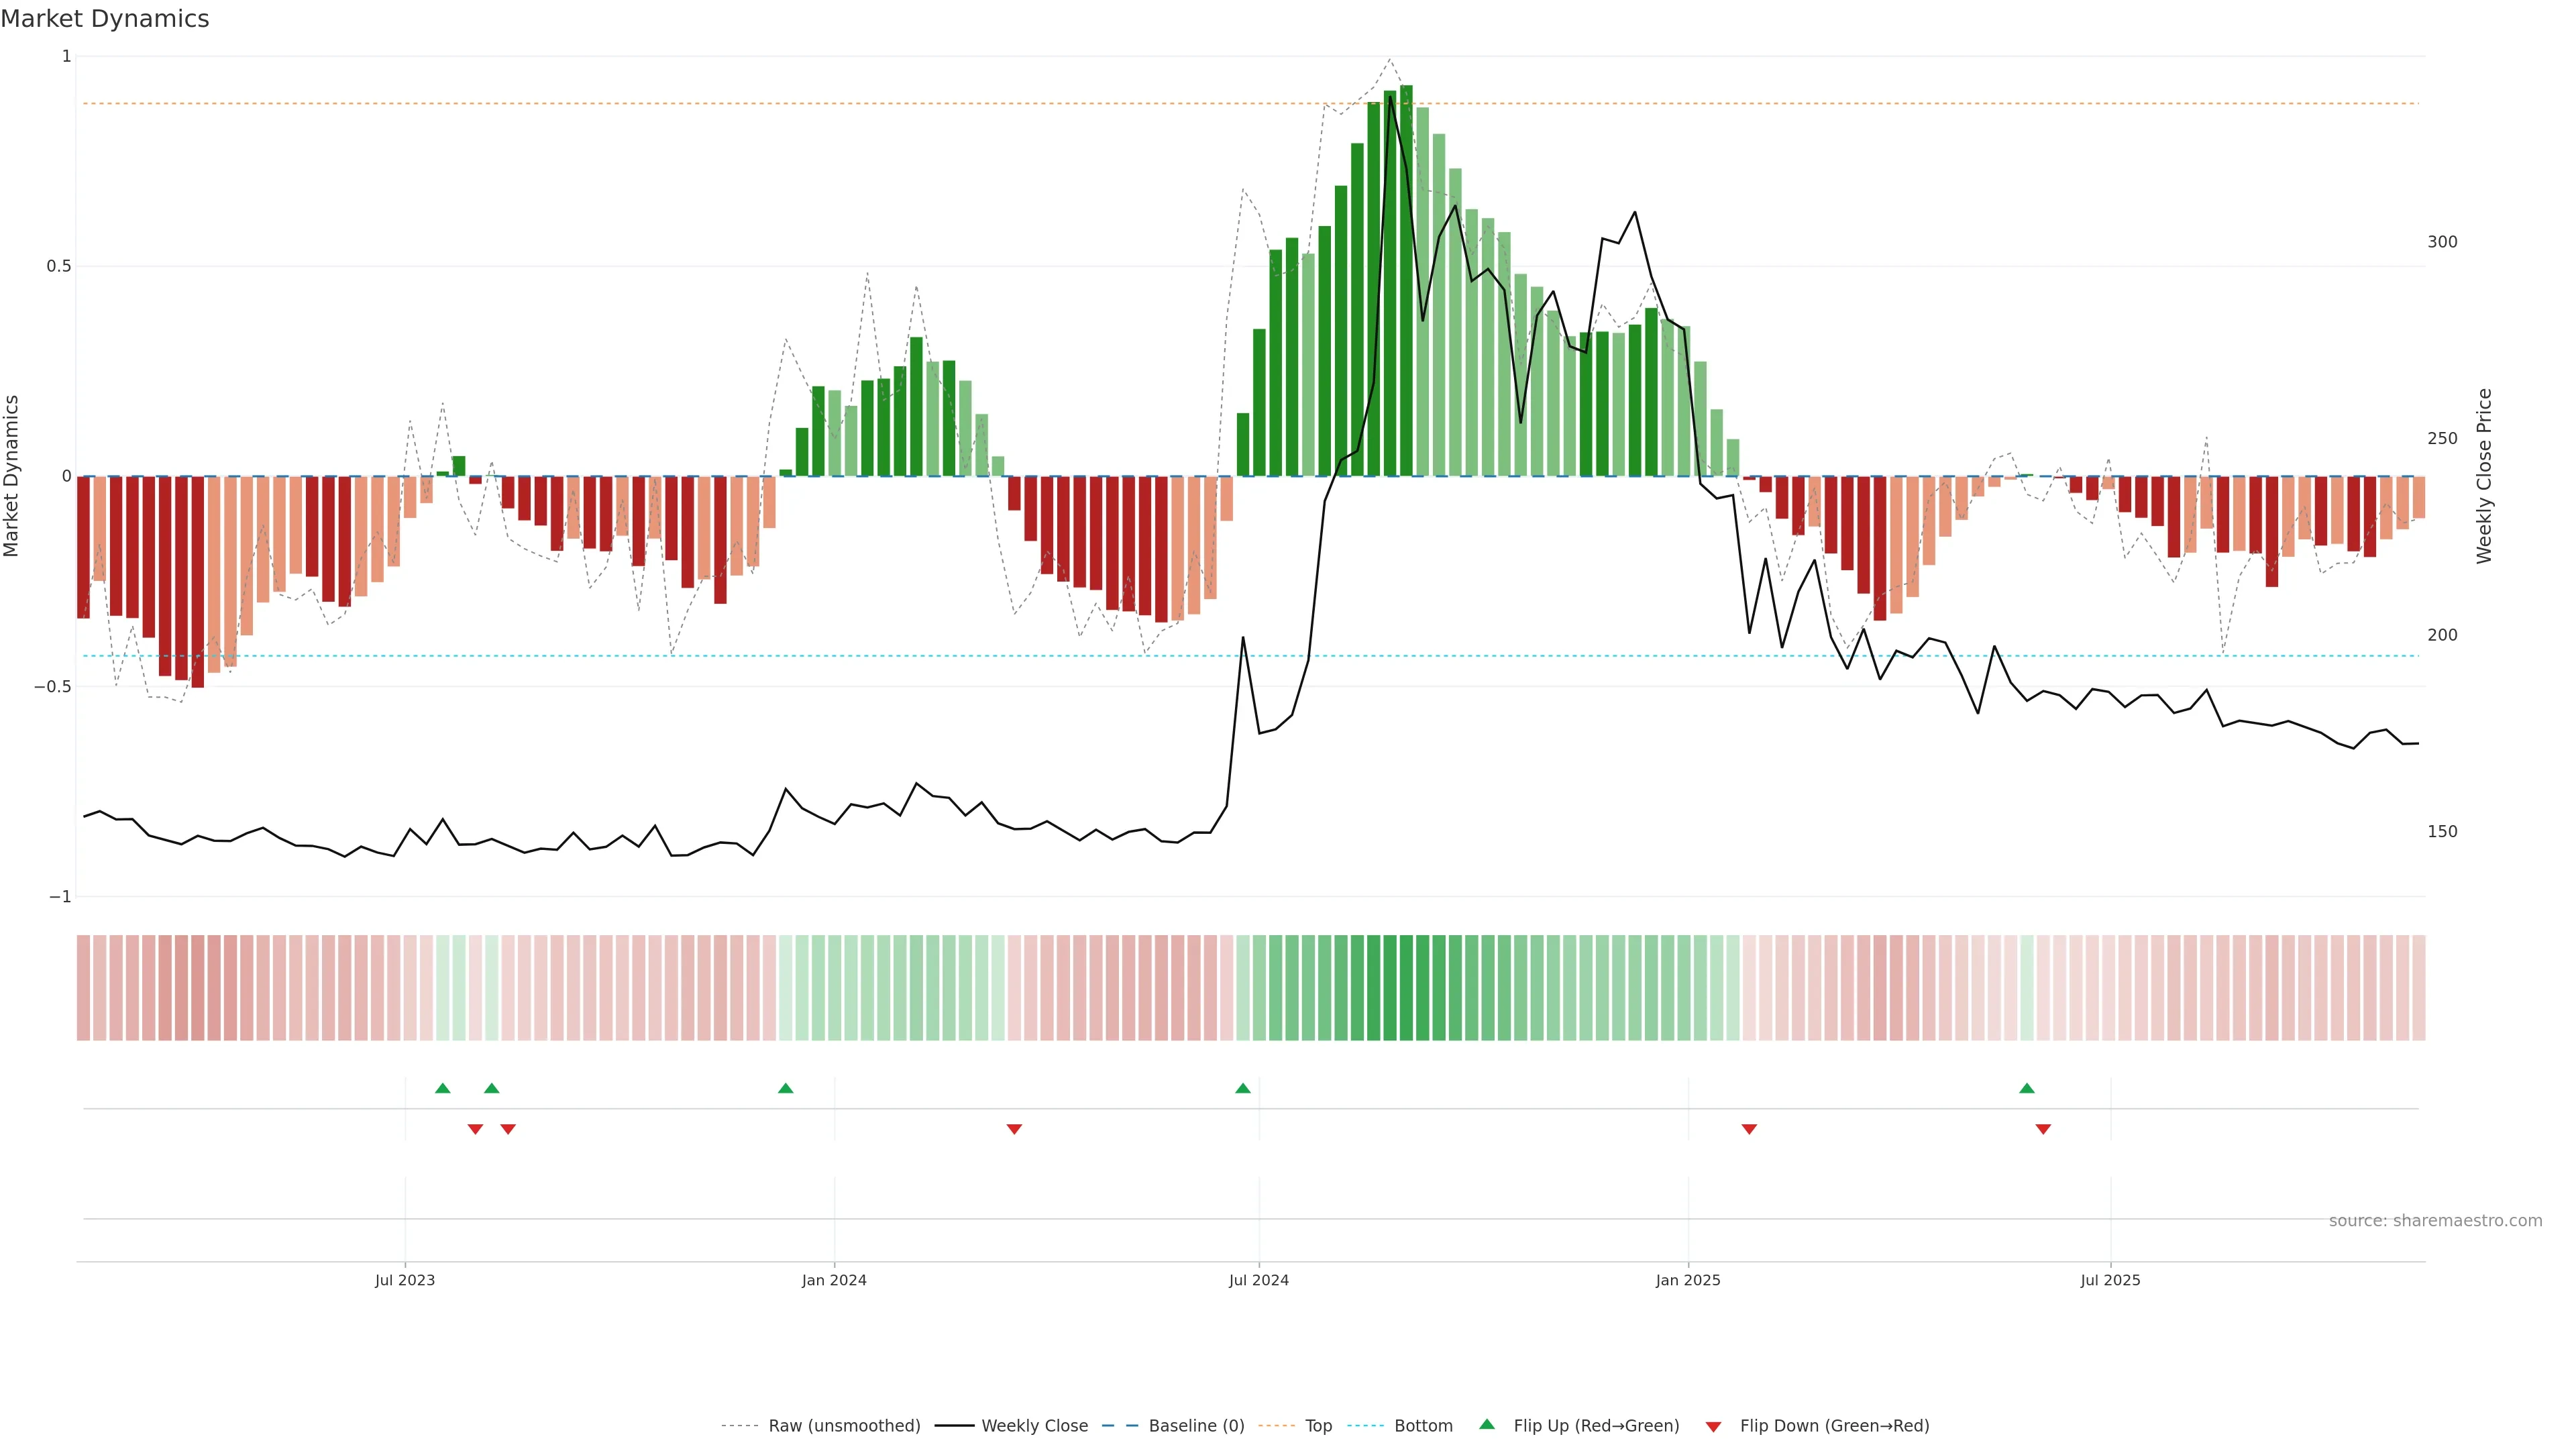Click the darkest green heatmap strip cell

pos(1406,988)
